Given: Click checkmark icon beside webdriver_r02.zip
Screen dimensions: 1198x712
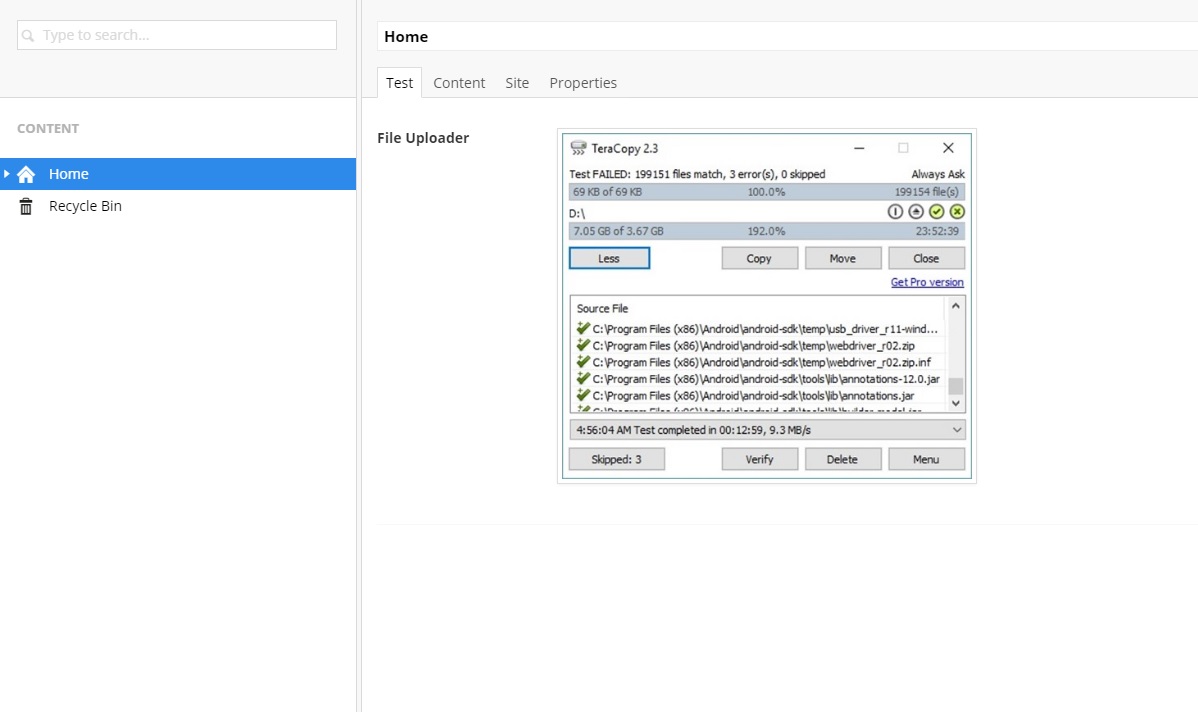Looking at the screenshot, I should click(583, 345).
